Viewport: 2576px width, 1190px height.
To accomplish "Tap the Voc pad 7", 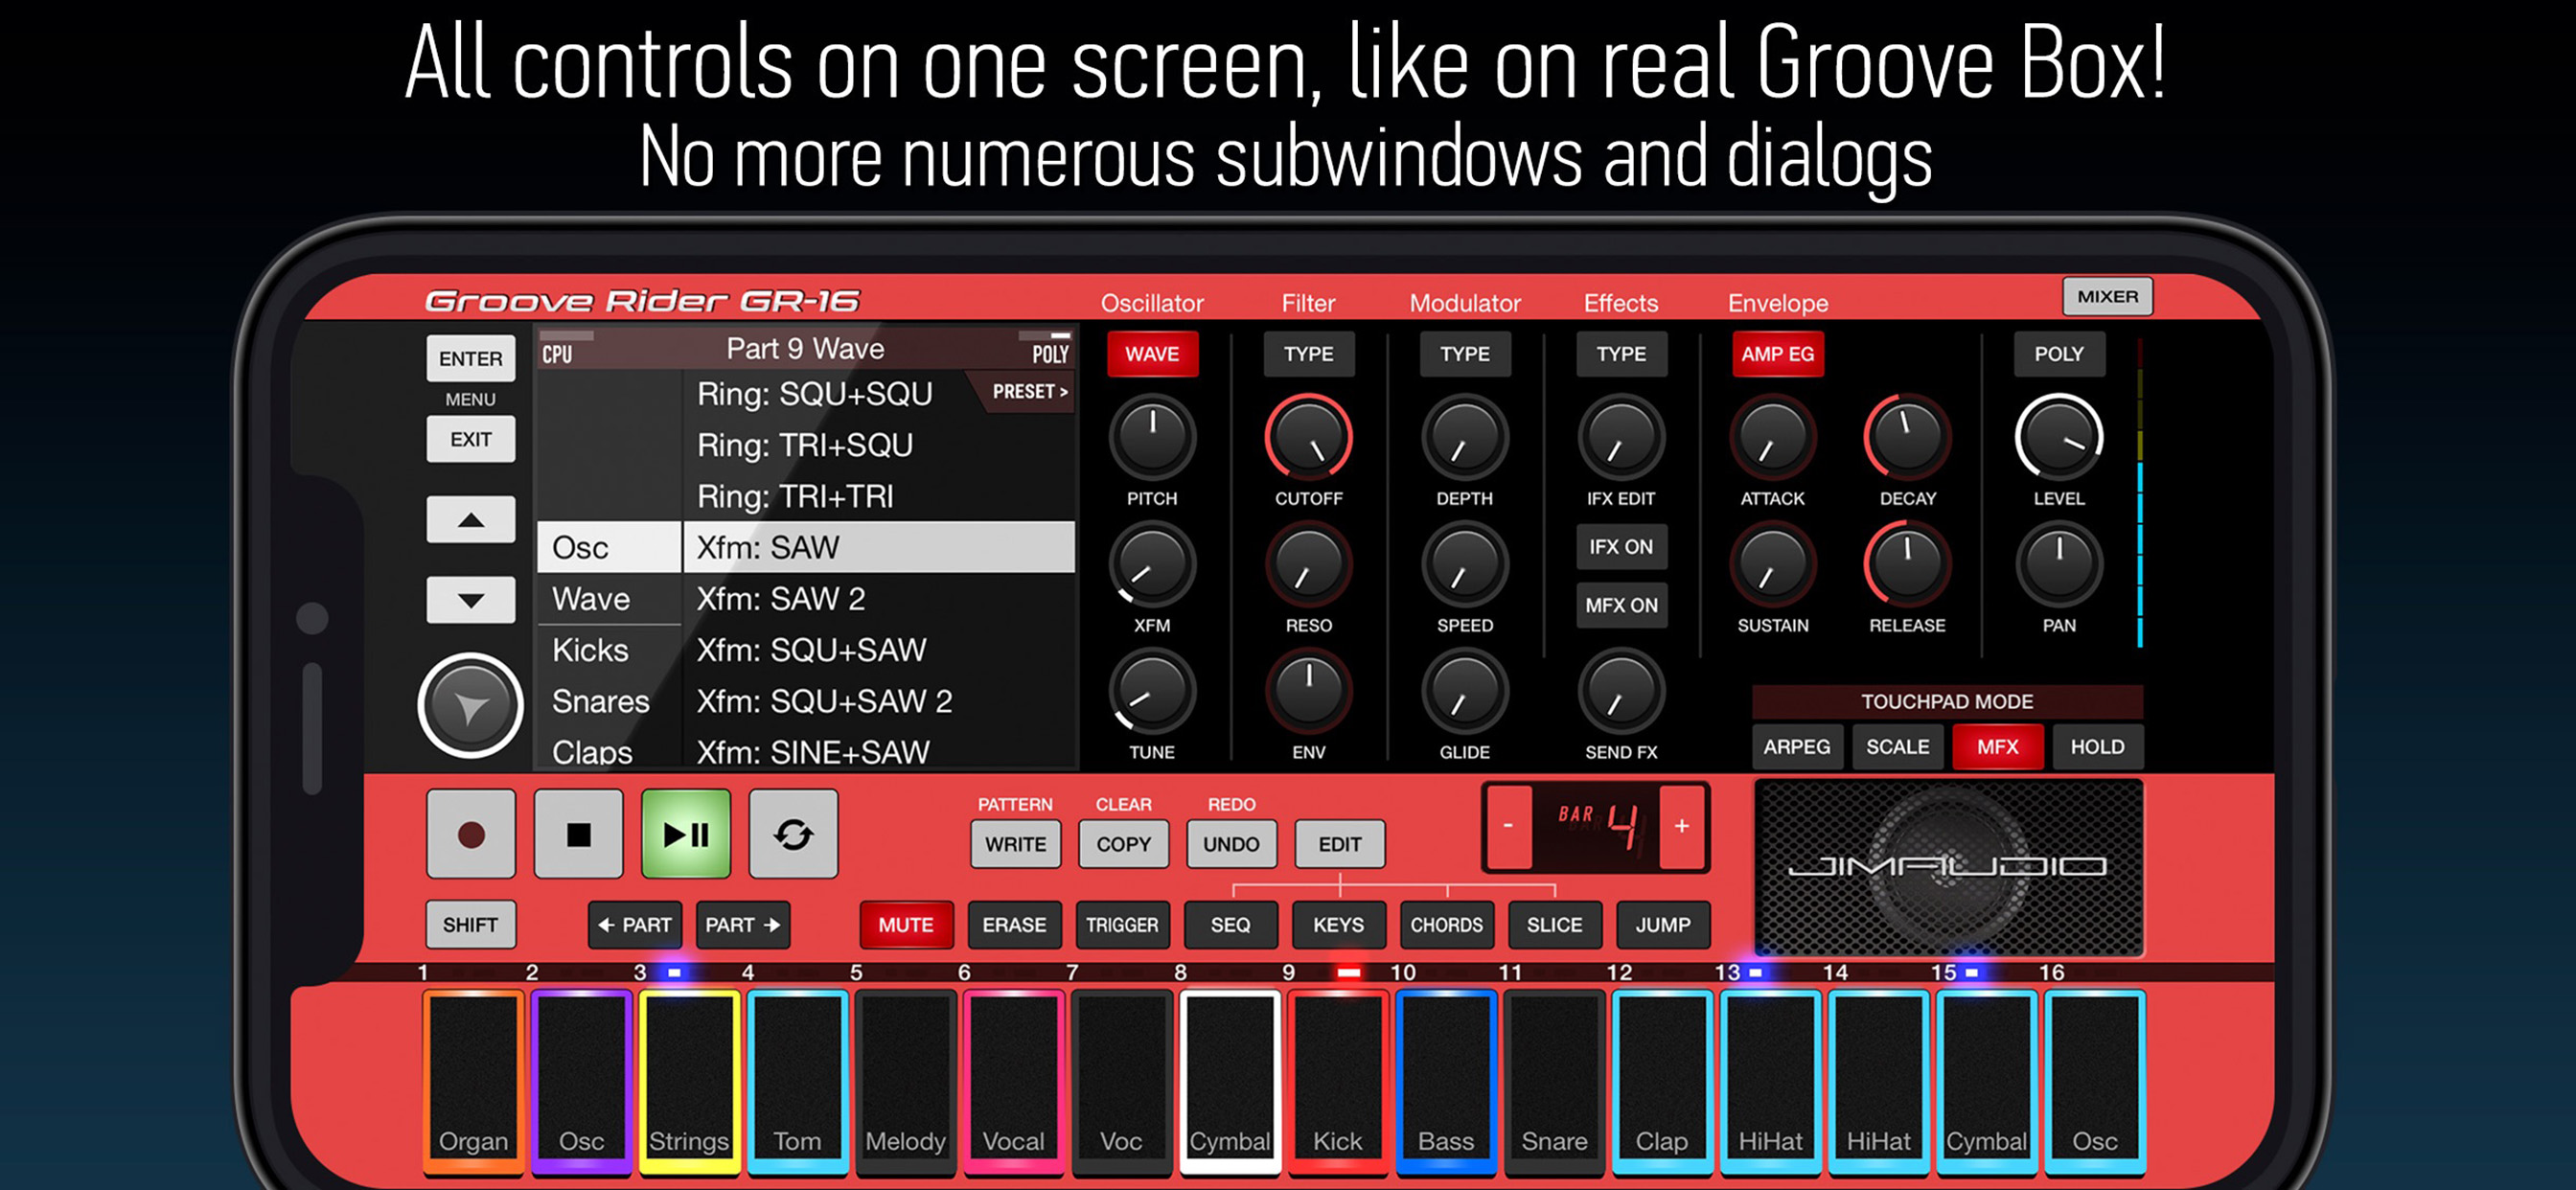I will tap(1121, 1081).
